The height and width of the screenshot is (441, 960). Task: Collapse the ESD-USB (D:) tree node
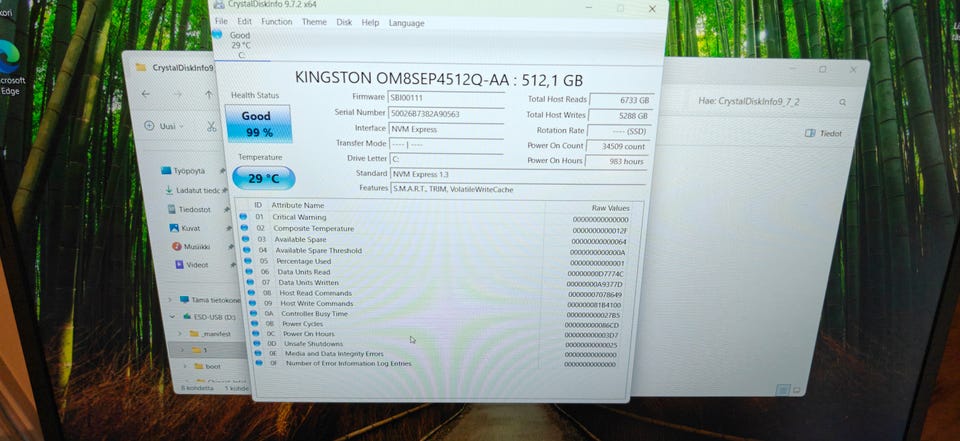[173, 317]
